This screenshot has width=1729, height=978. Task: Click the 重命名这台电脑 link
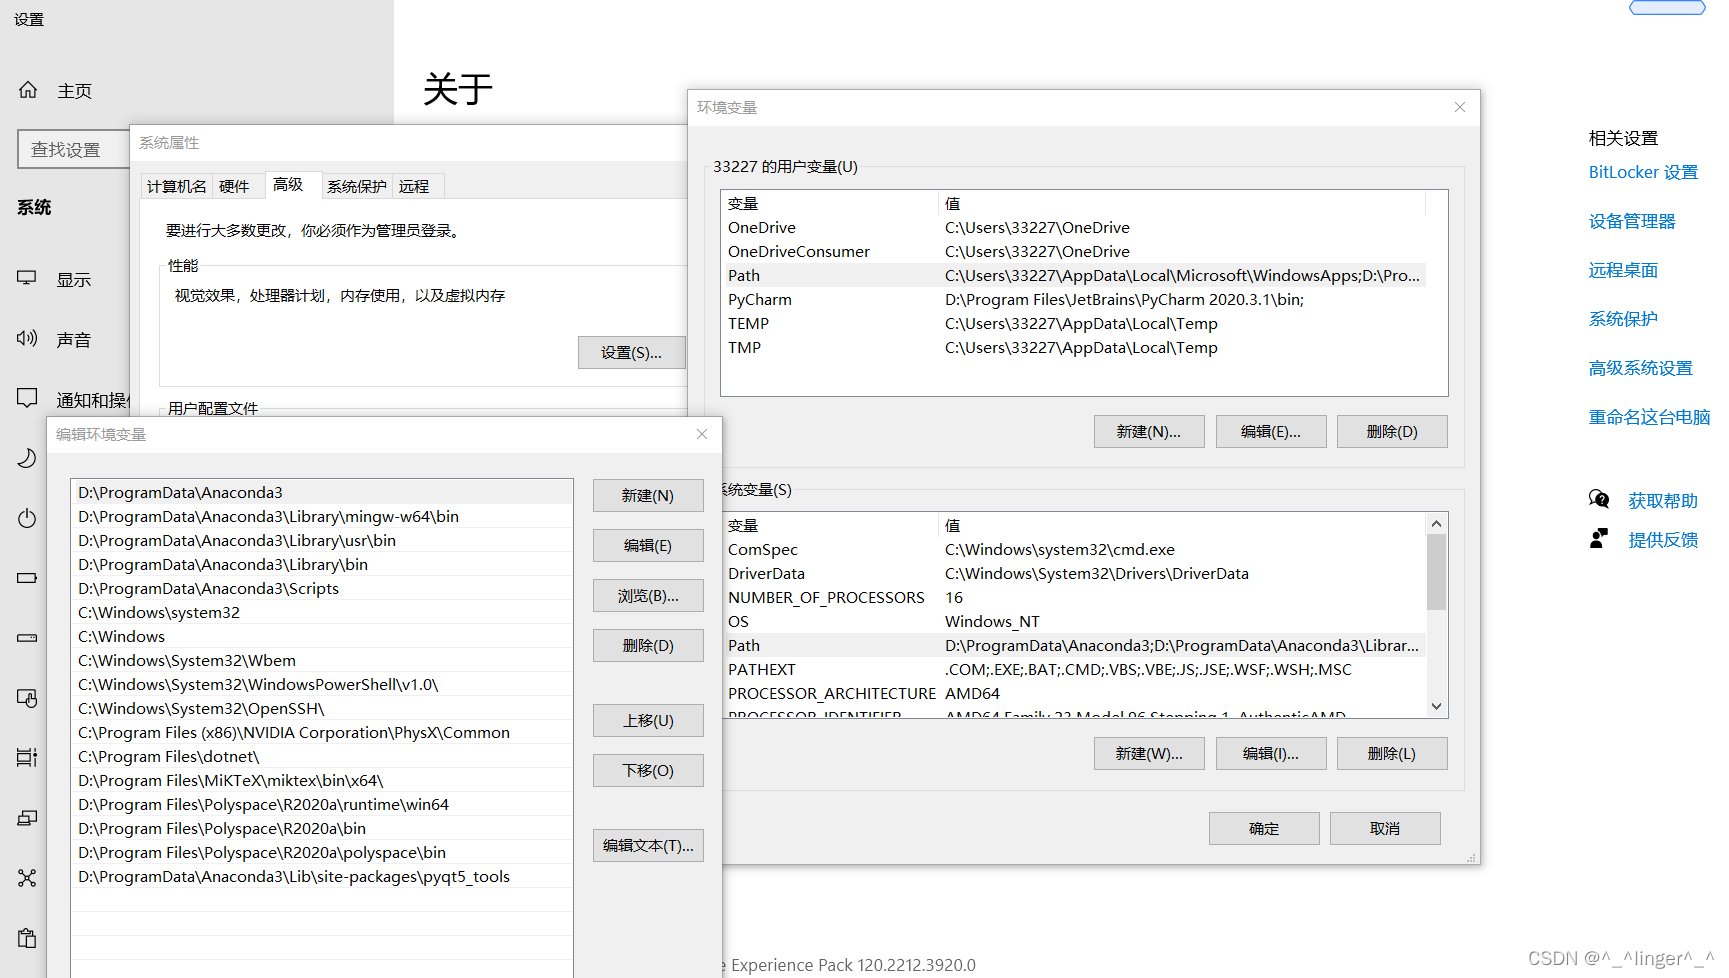point(1649,417)
